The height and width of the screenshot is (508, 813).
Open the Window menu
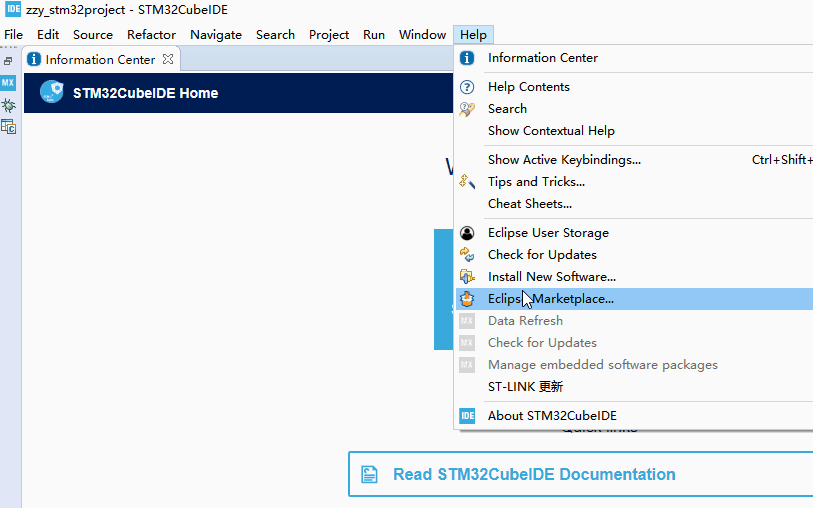click(x=422, y=35)
